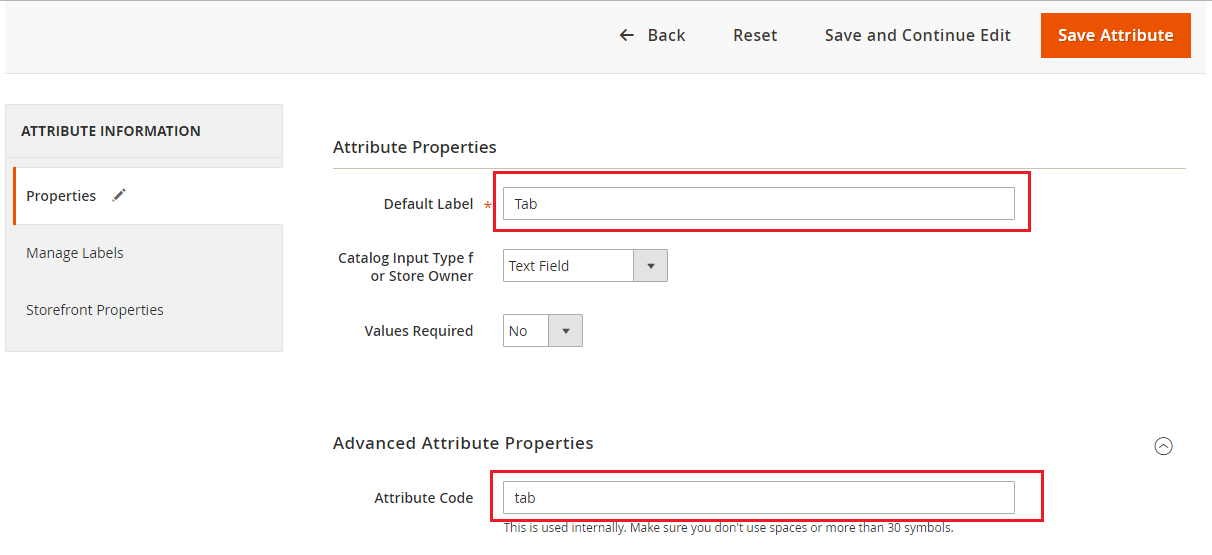Click the Values Required field label
This screenshot has width=1212, height=555.
click(x=418, y=331)
